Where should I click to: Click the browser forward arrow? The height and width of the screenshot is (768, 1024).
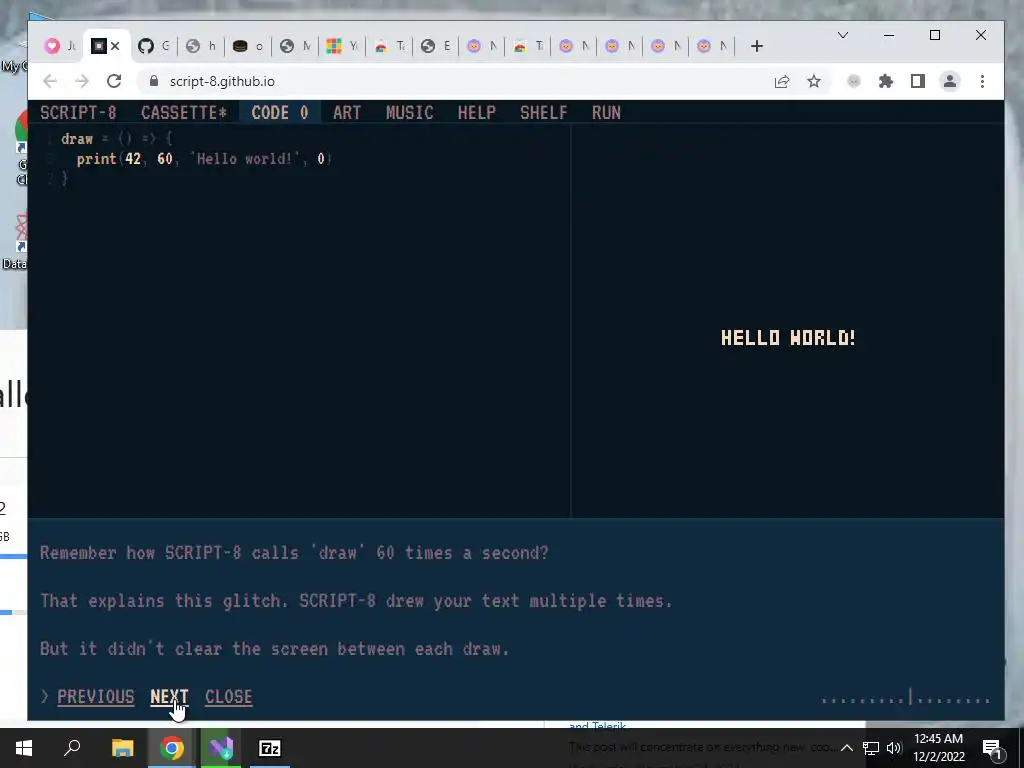[82, 81]
